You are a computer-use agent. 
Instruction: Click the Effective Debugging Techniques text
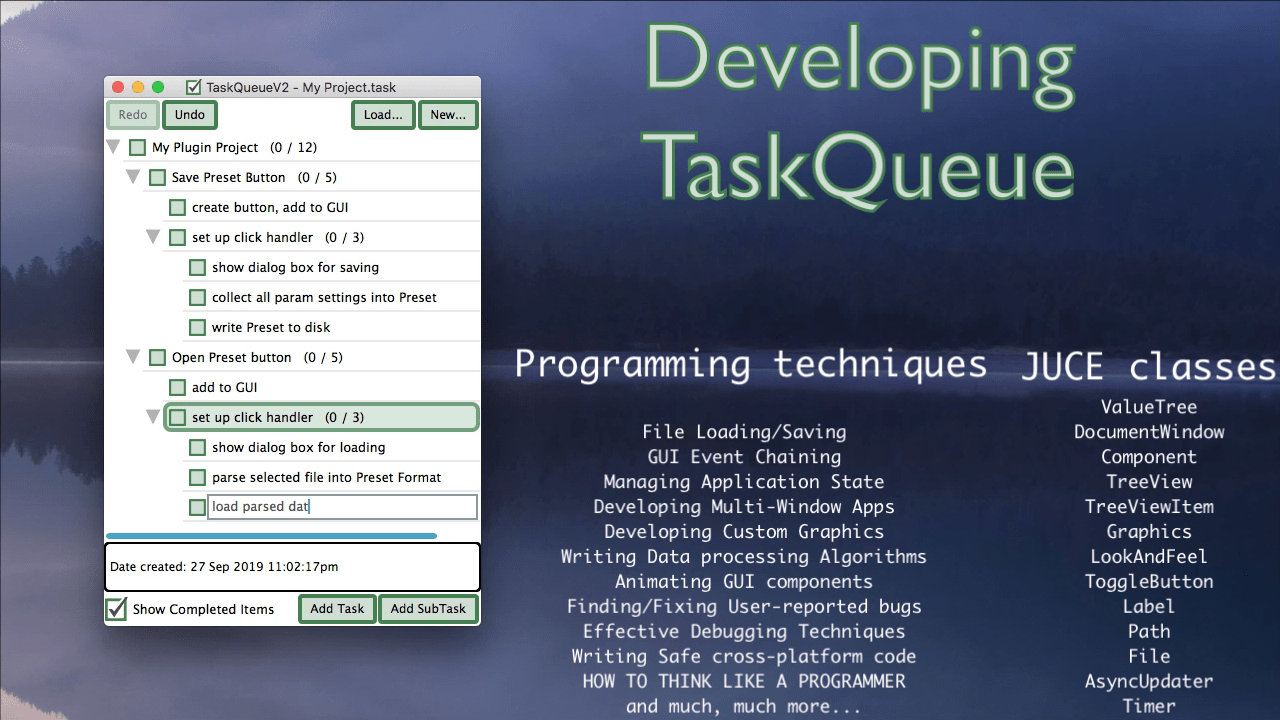tap(744, 632)
